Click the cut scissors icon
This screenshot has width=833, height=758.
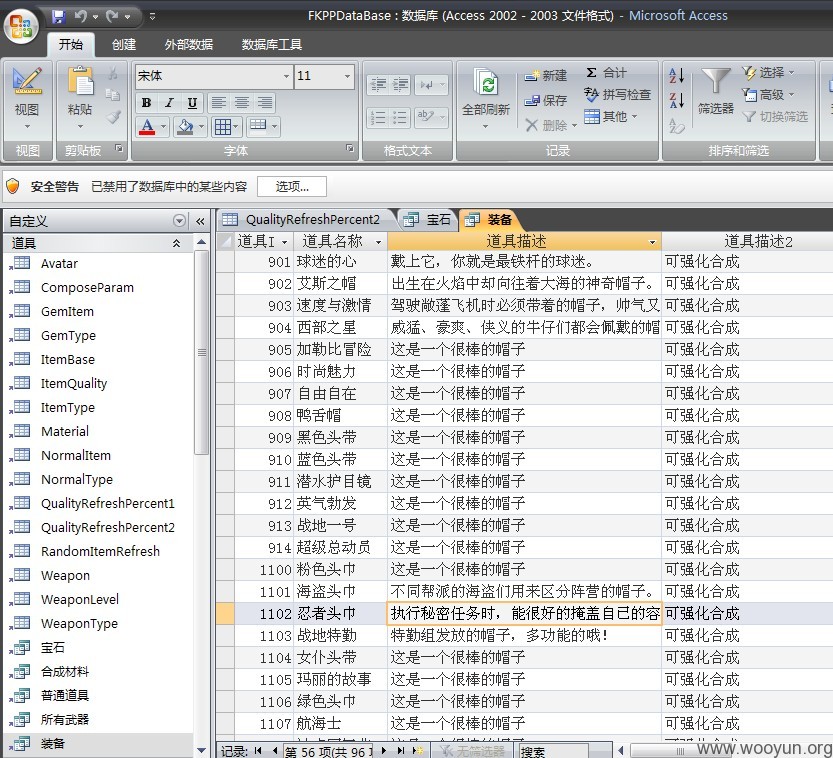(x=113, y=73)
